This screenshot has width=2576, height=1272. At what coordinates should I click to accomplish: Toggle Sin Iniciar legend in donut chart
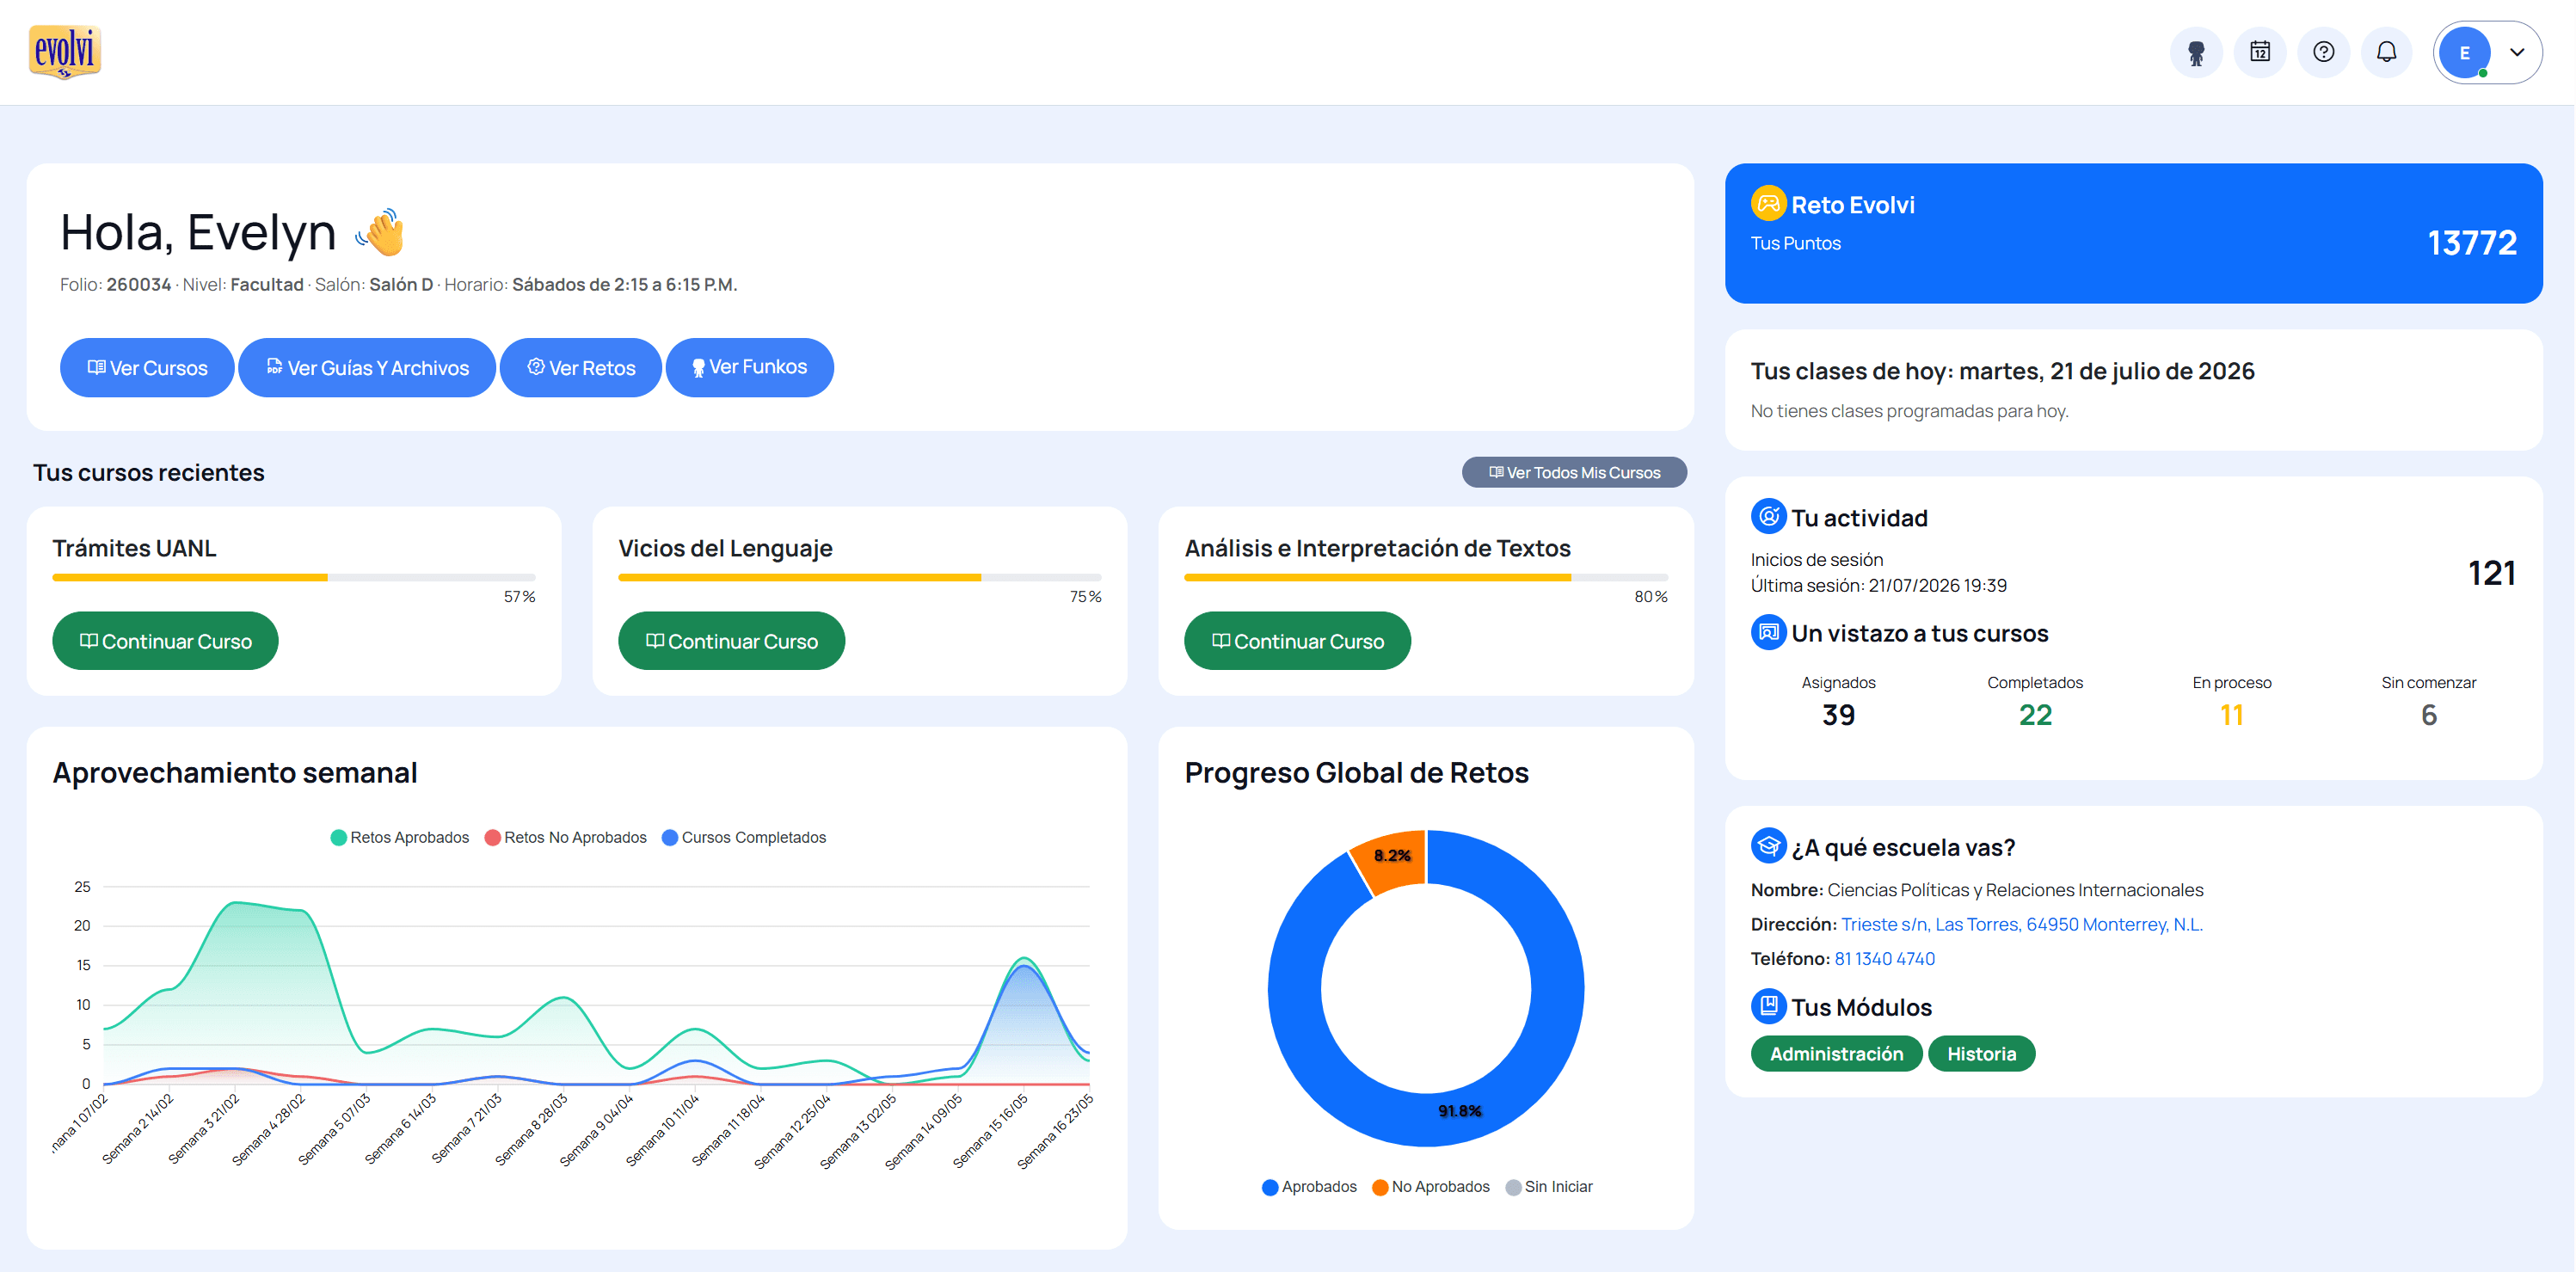click(1549, 1187)
